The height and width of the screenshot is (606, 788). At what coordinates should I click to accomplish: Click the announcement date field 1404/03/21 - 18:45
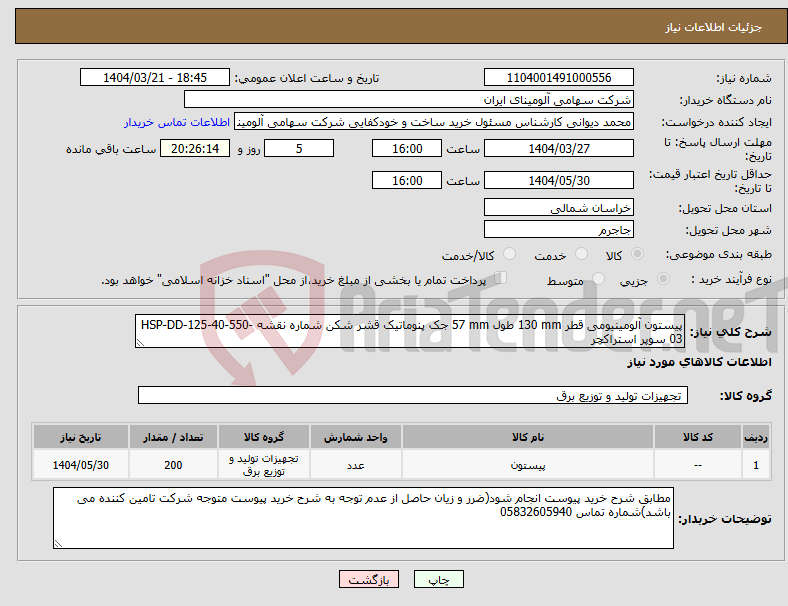point(155,77)
